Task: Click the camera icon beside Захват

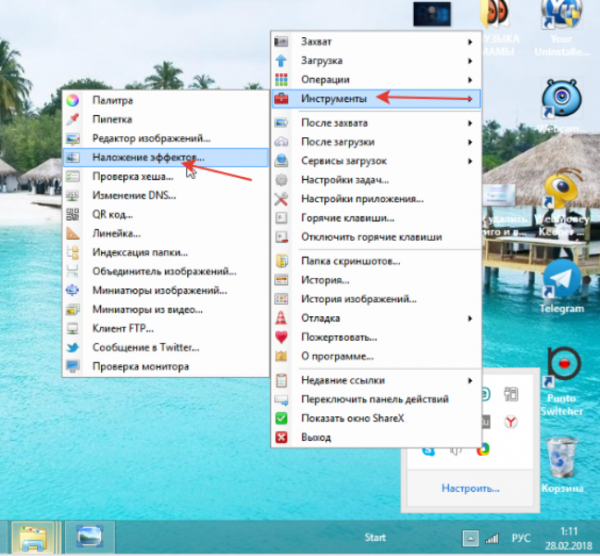Action: coord(281,41)
